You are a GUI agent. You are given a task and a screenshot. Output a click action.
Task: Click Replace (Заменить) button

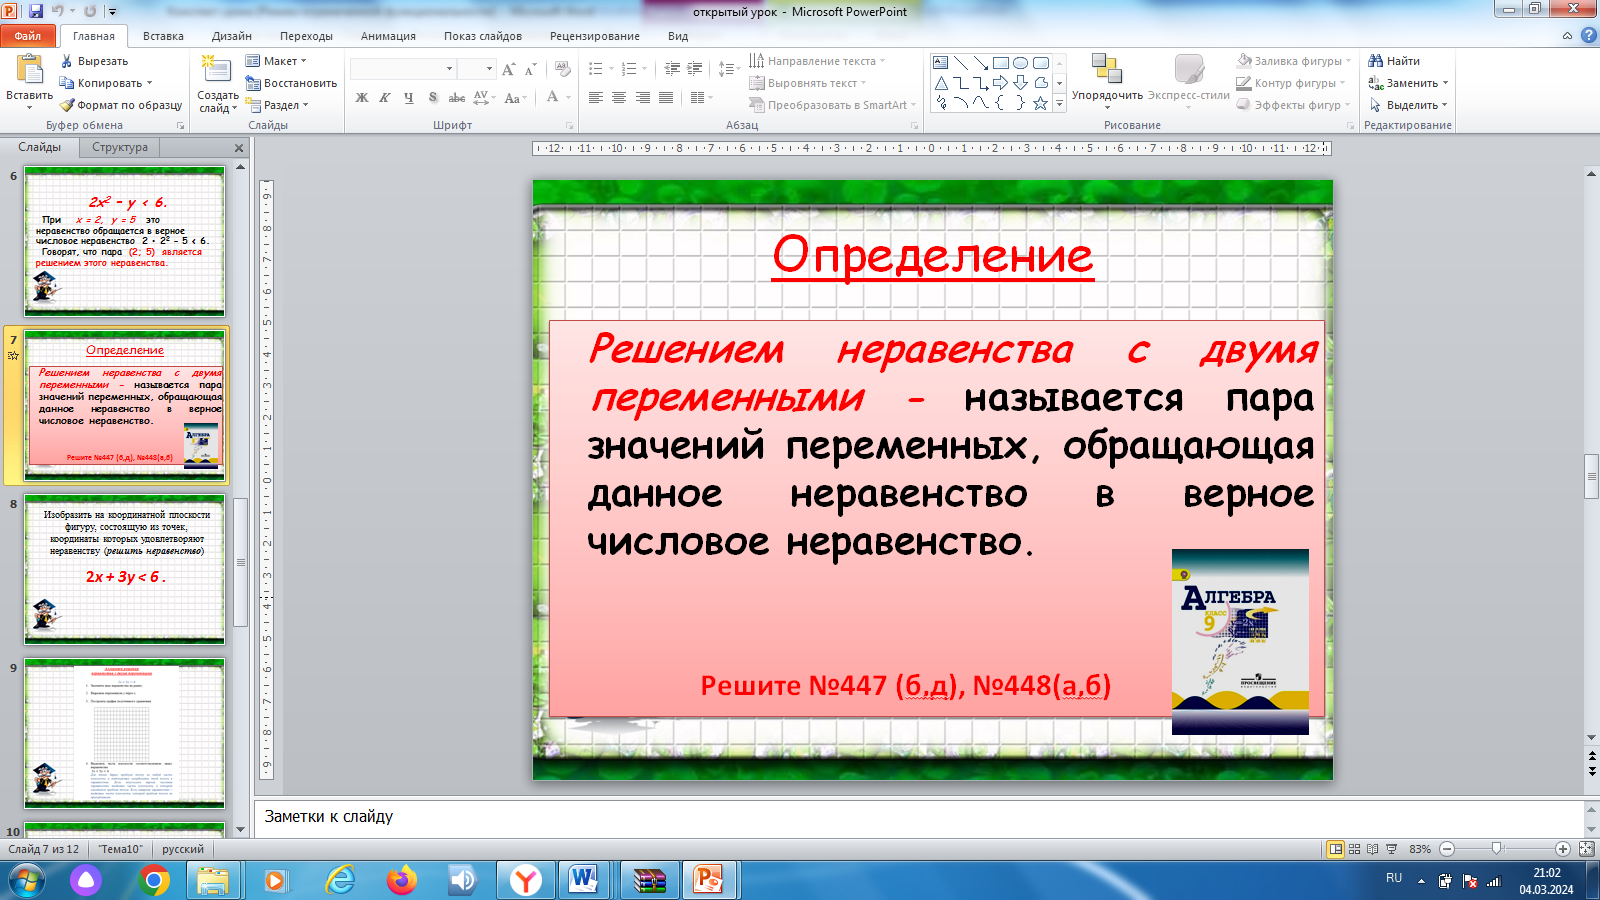tap(1408, 83)
